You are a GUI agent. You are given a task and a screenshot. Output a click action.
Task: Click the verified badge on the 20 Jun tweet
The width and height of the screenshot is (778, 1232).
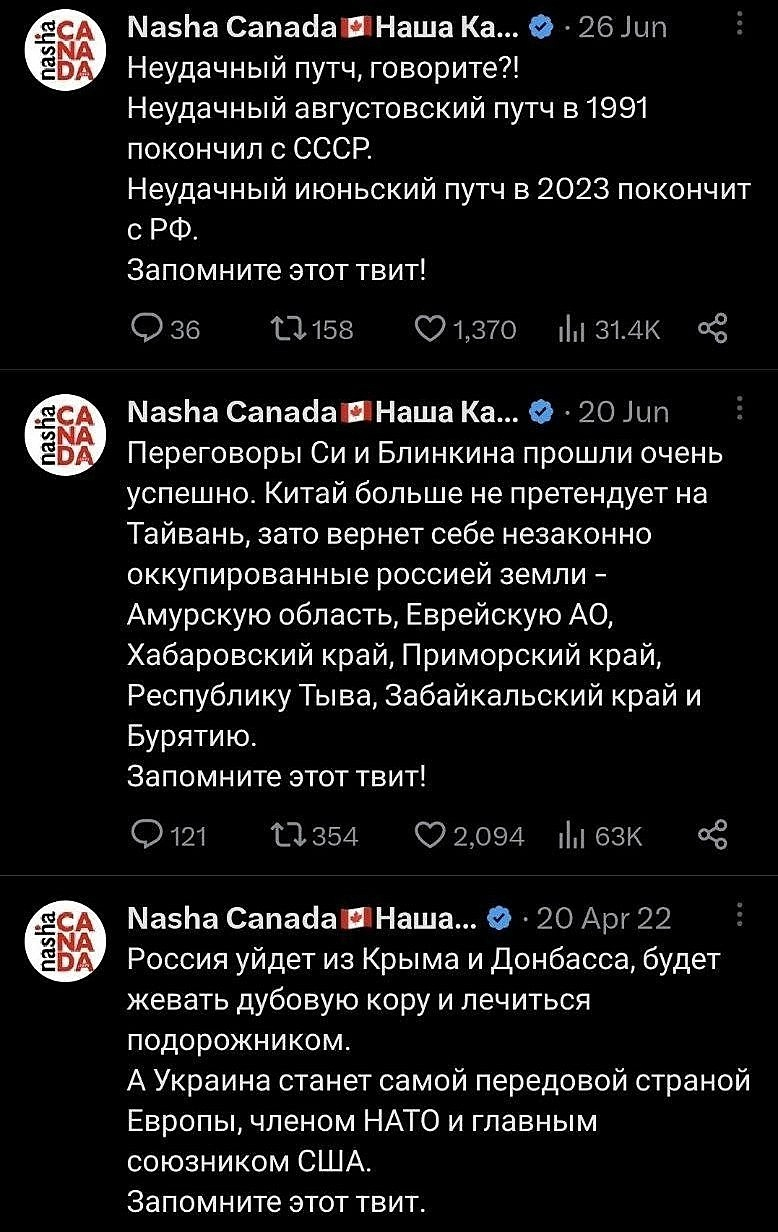(x=541, y=412)
